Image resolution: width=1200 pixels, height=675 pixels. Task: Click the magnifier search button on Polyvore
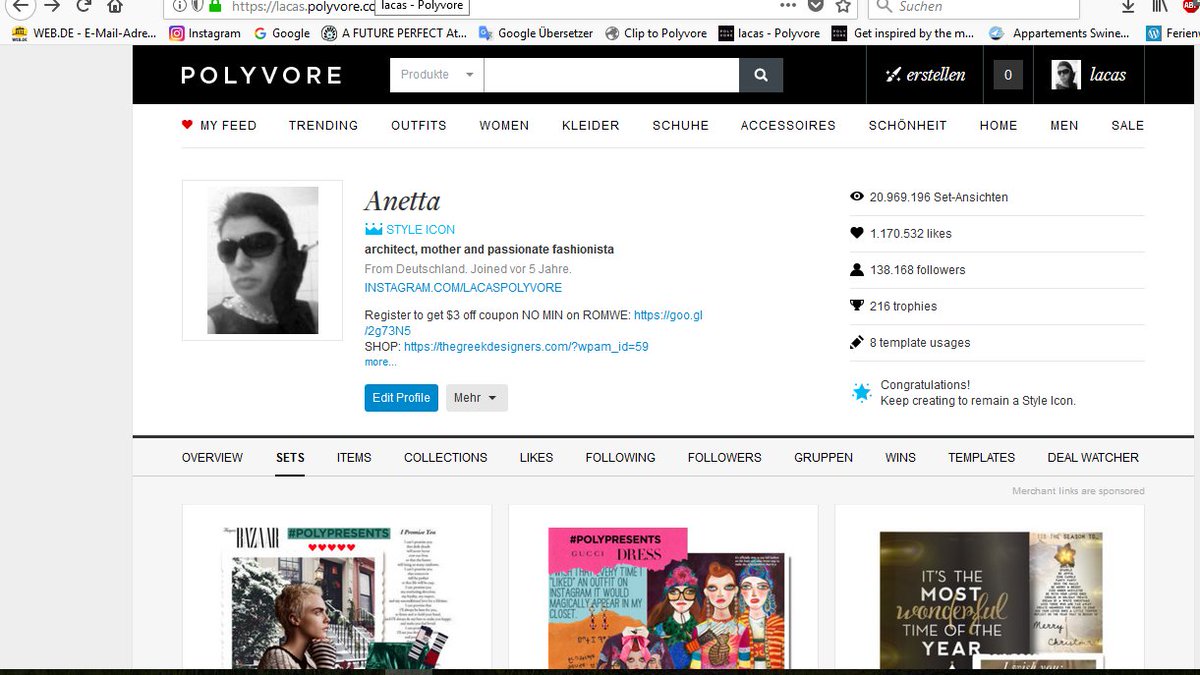761,75
